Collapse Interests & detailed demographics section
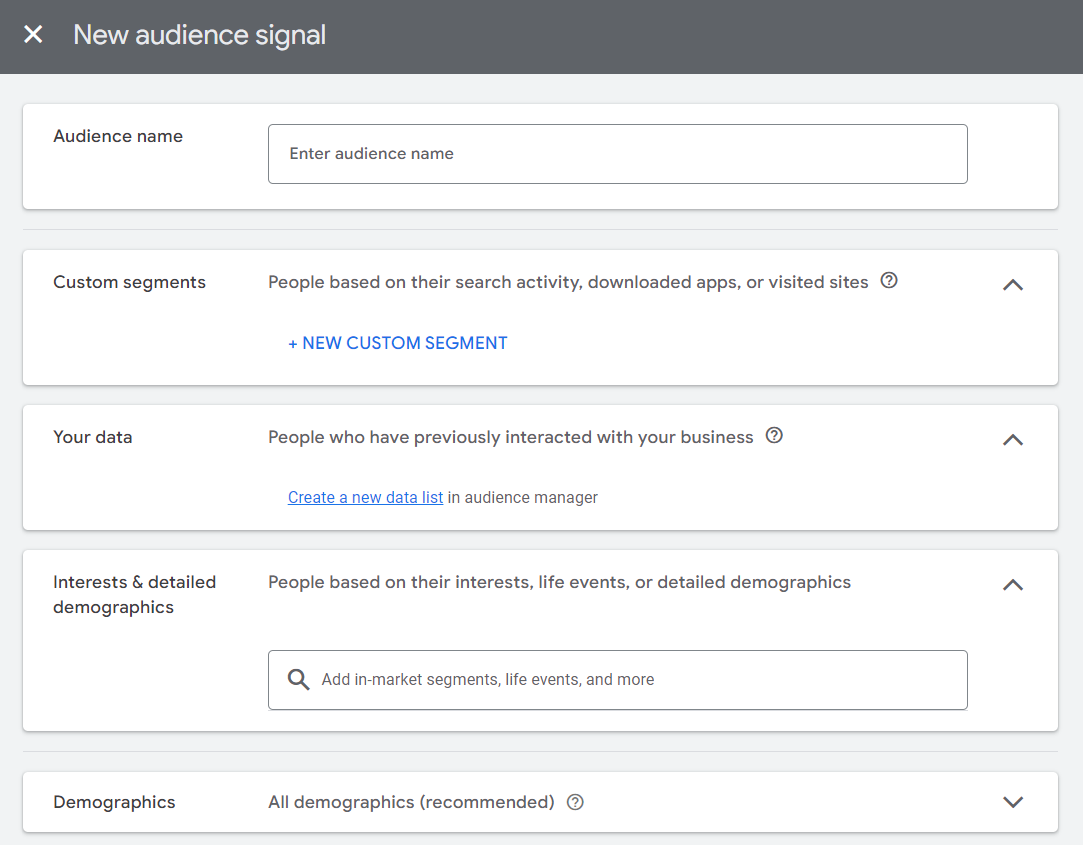The width and height of the screenshot is (1083, 845). (x=1012, y=584)
